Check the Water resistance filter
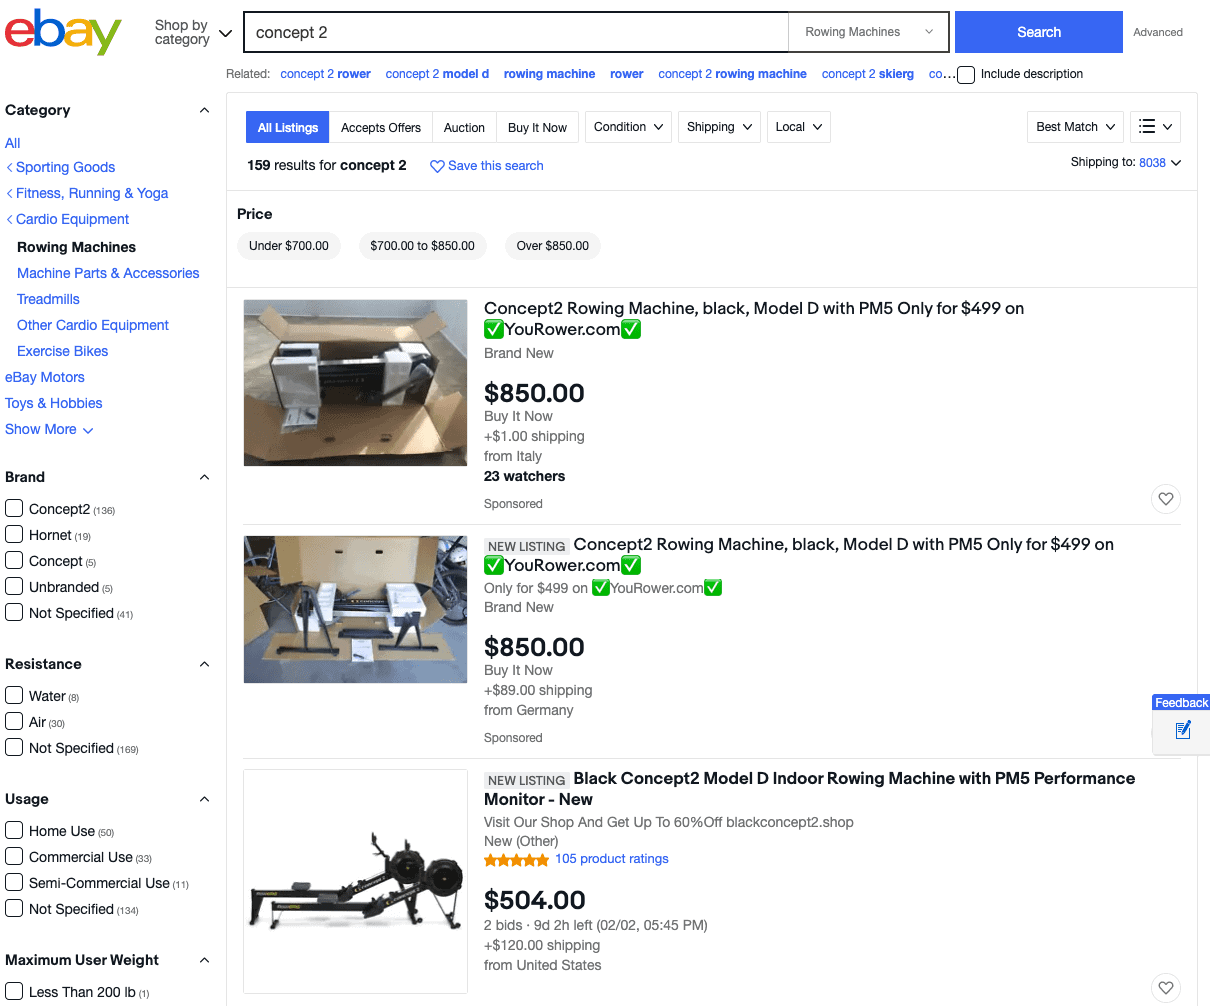This screenshot has width=1210, height=1006. pyautogui.click(x=14, y=696)
